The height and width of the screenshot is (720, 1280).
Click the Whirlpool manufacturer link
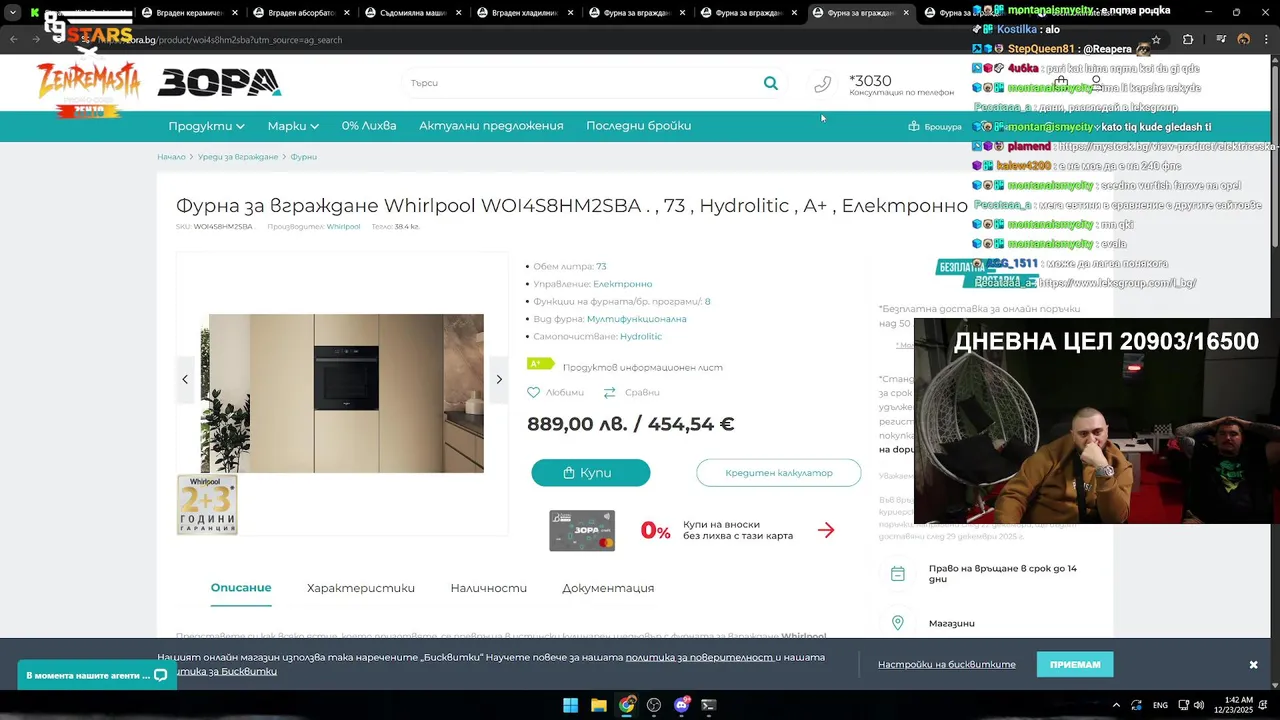point(343,227)
